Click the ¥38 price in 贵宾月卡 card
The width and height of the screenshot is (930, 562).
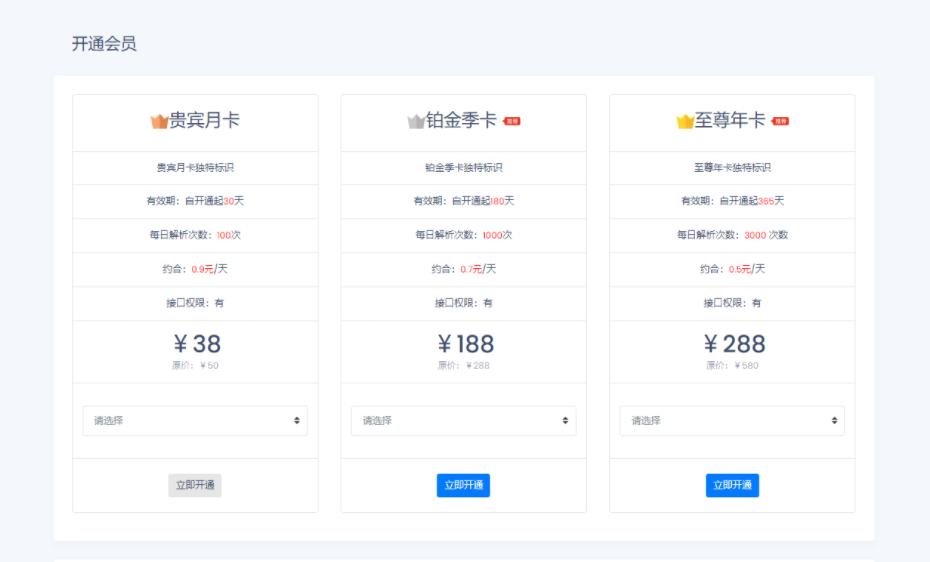[196, 344]
